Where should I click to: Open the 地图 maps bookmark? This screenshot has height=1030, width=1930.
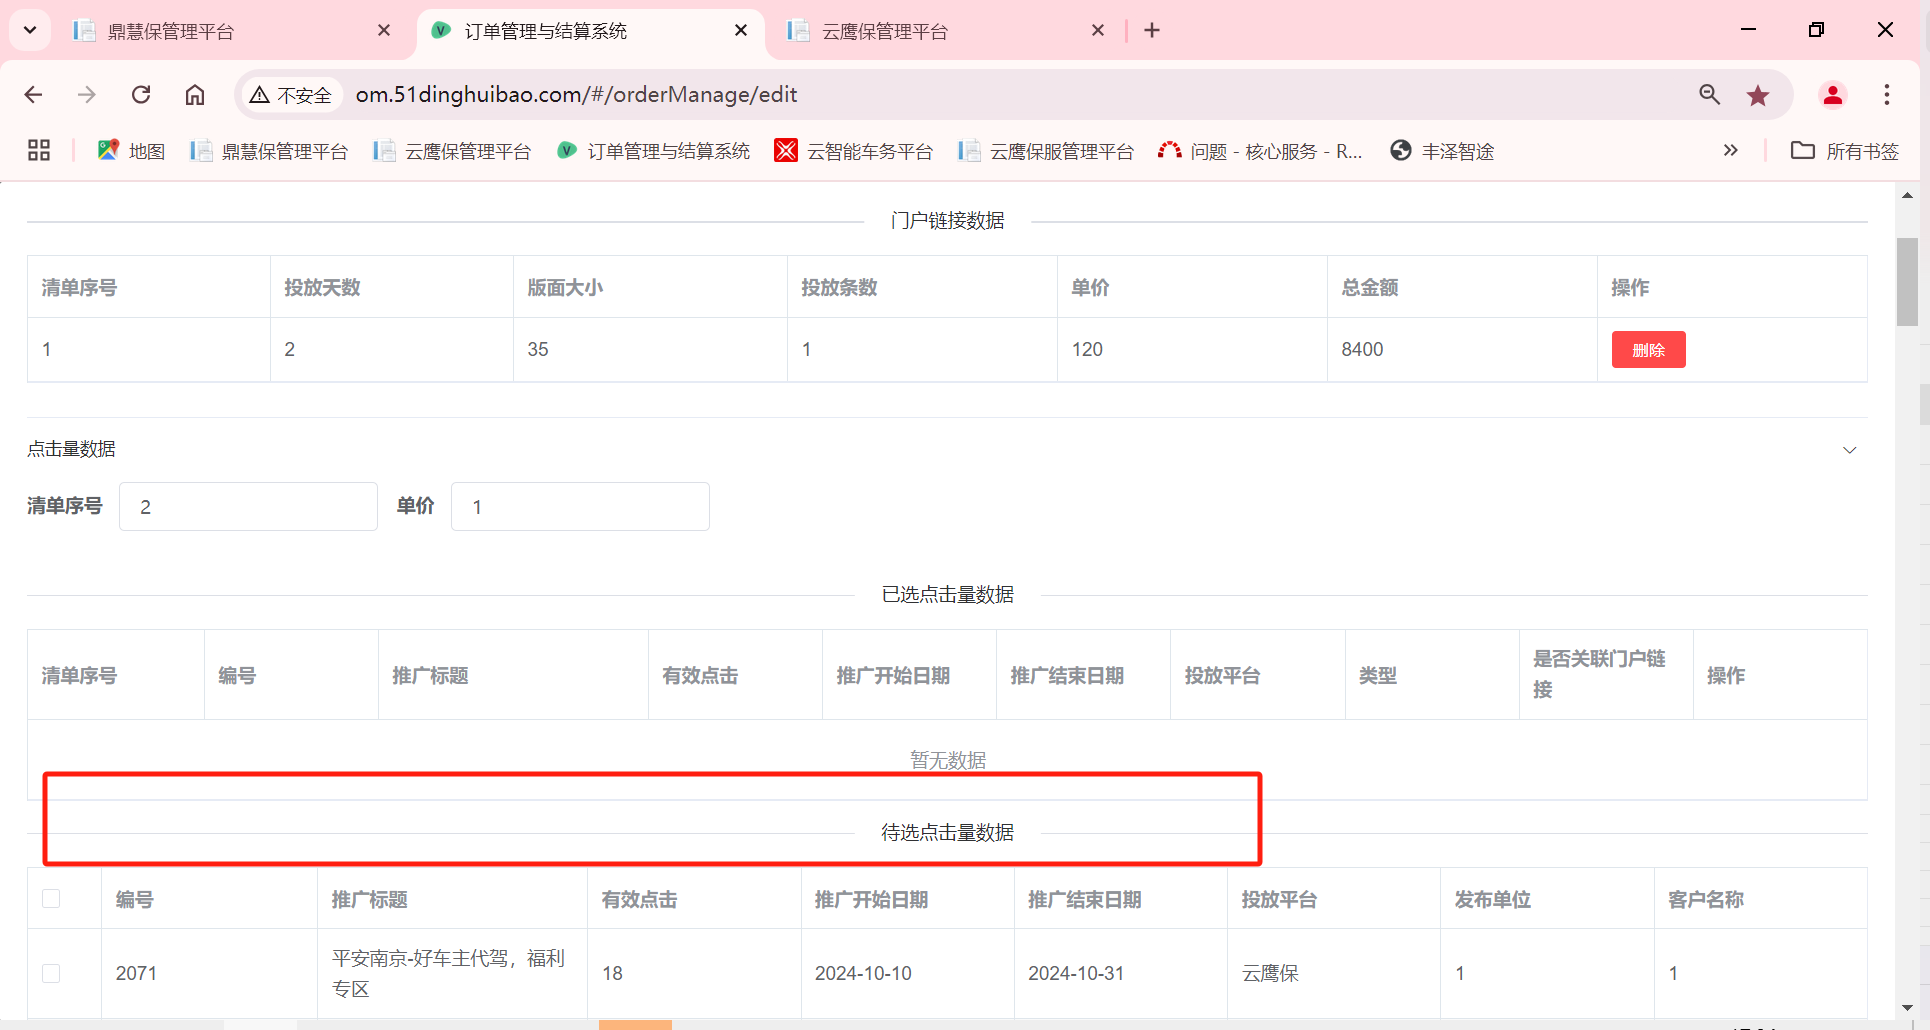coord(131,151)
